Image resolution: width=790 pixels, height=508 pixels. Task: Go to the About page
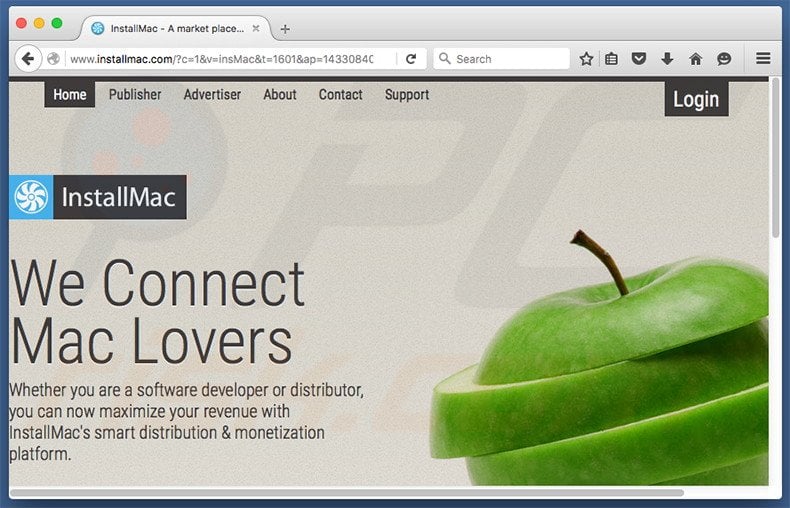point(280,94)
